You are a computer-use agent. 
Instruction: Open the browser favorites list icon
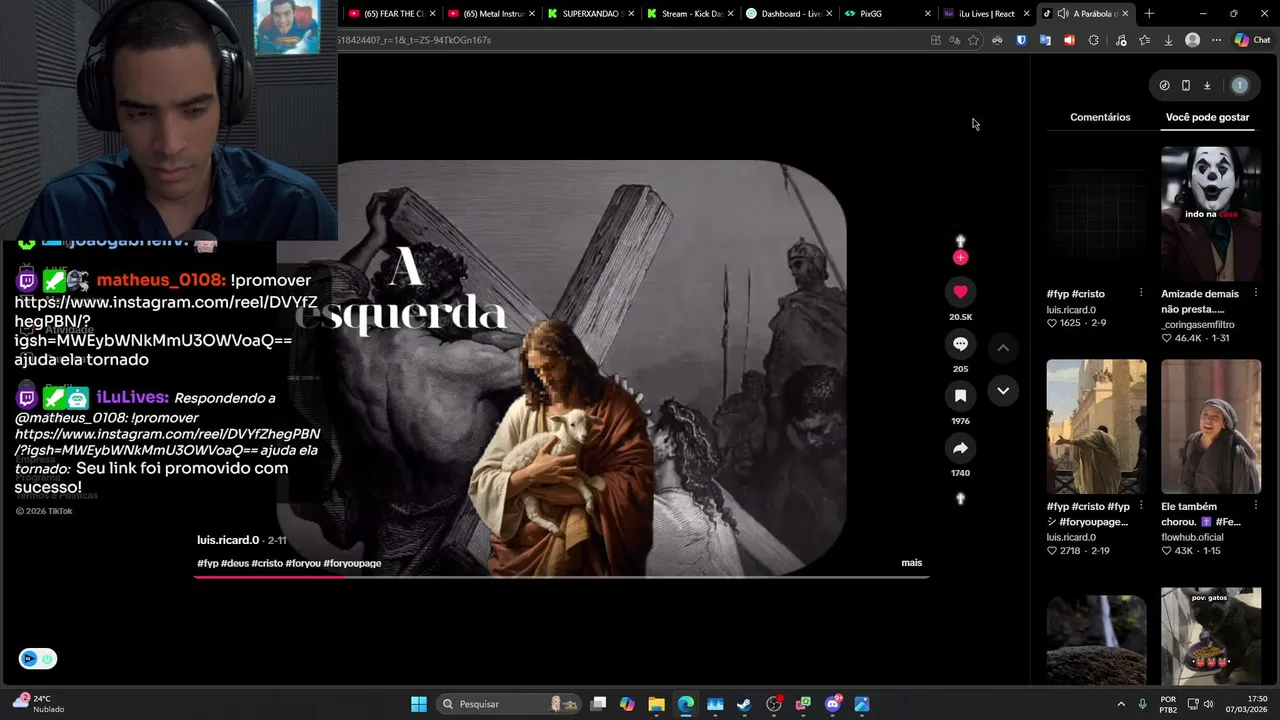point(1144,40)
